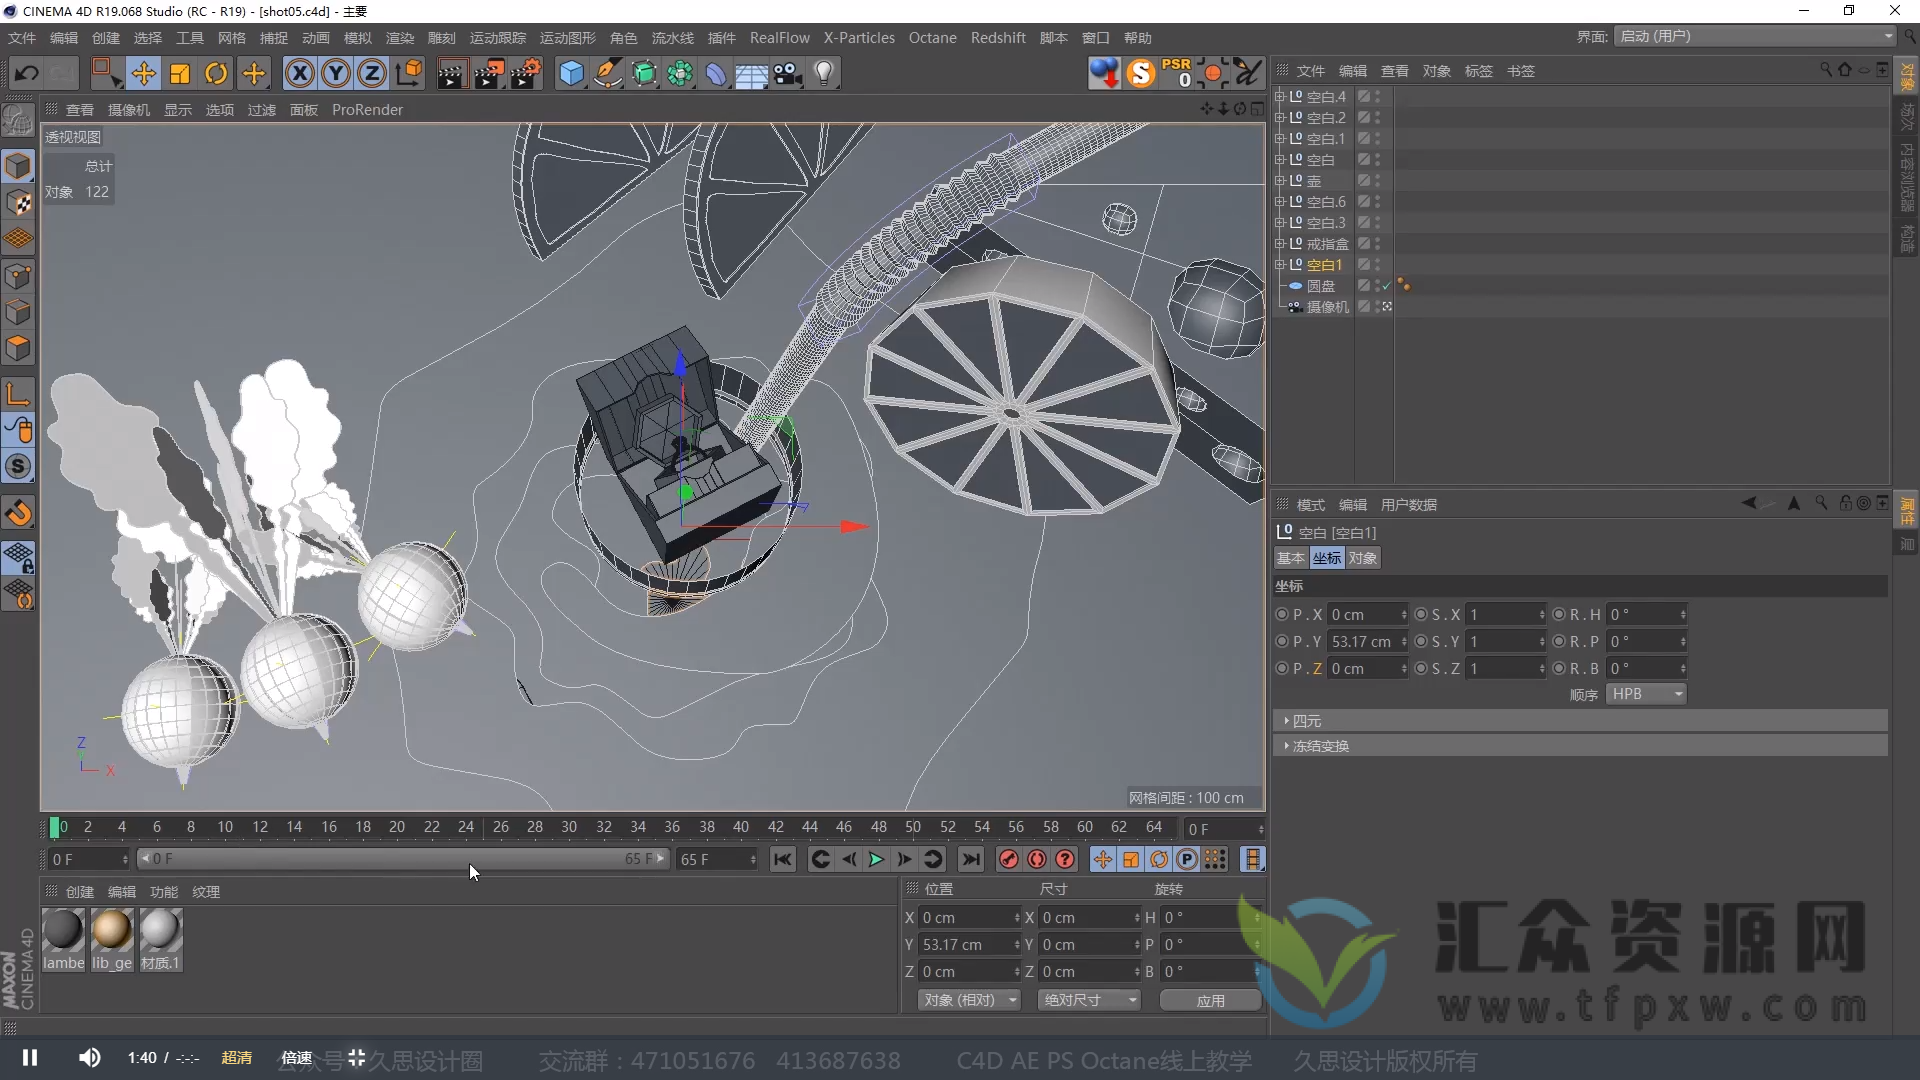Viewport: 1920px width, 1080px height.
Task: Switch to 对象 tab in properties
Action: pos(1362,558)
